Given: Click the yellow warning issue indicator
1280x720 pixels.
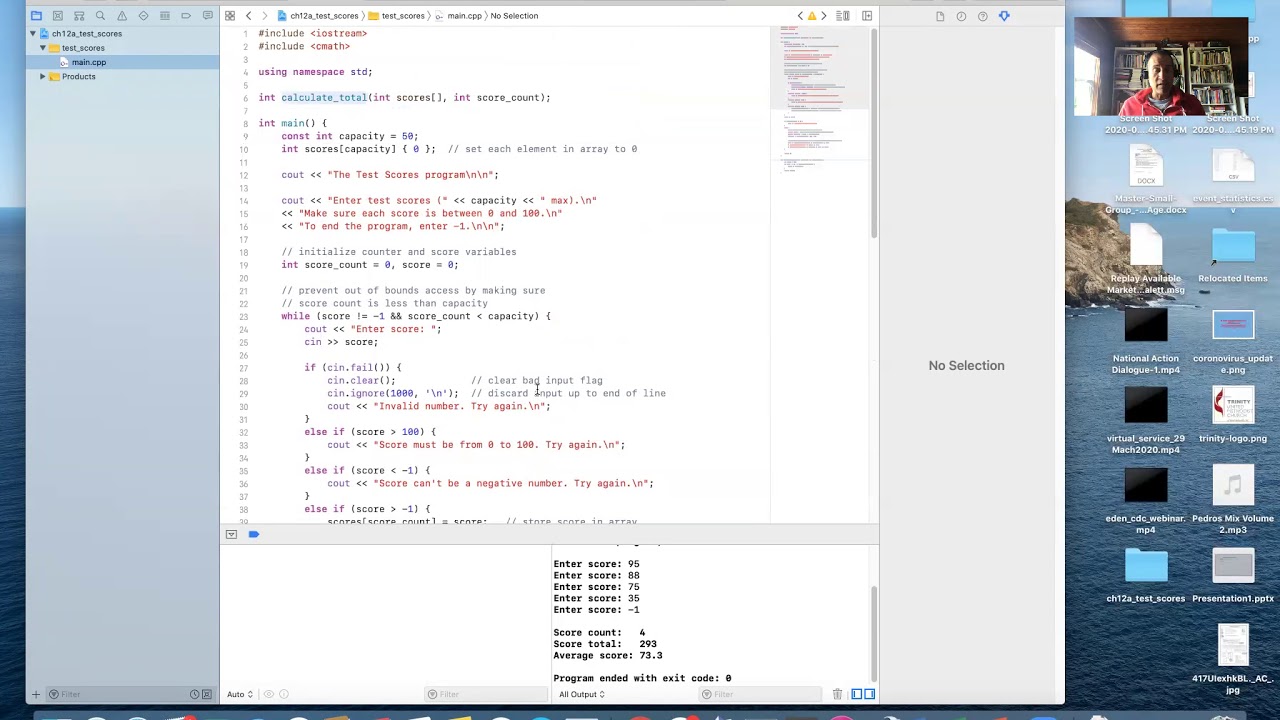Looking at the screenshot, I should pyautogui.click(x=811, y=16).
